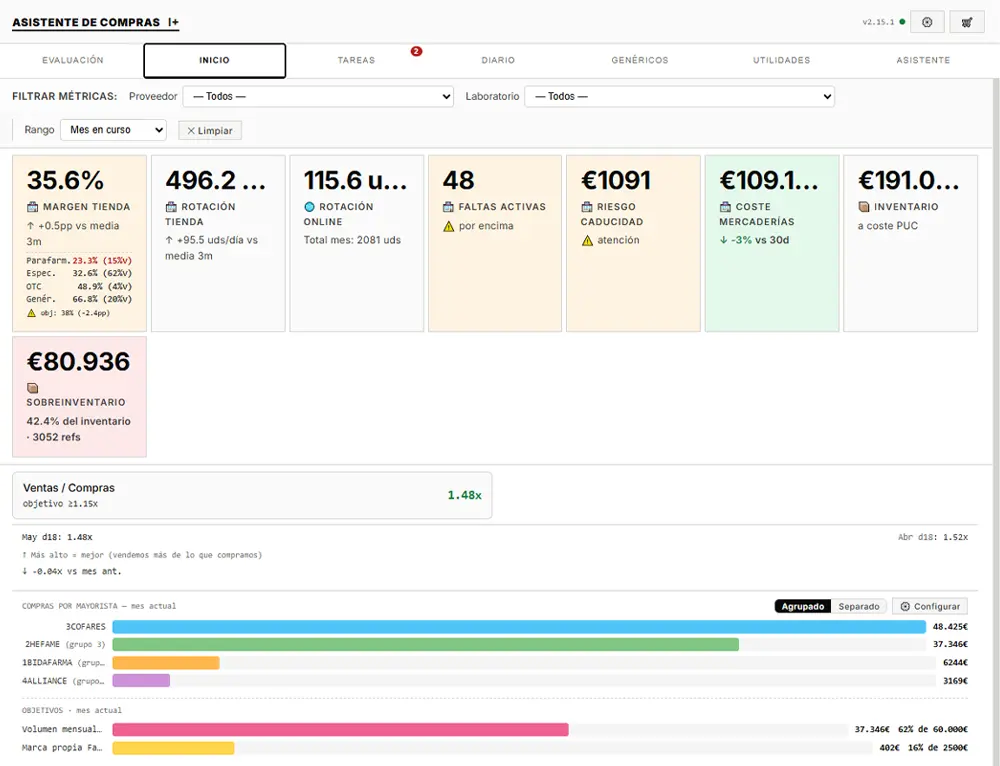Go to the Evaluación tab
This screenshot has height=766, width=1000.
tap(73, 60)
